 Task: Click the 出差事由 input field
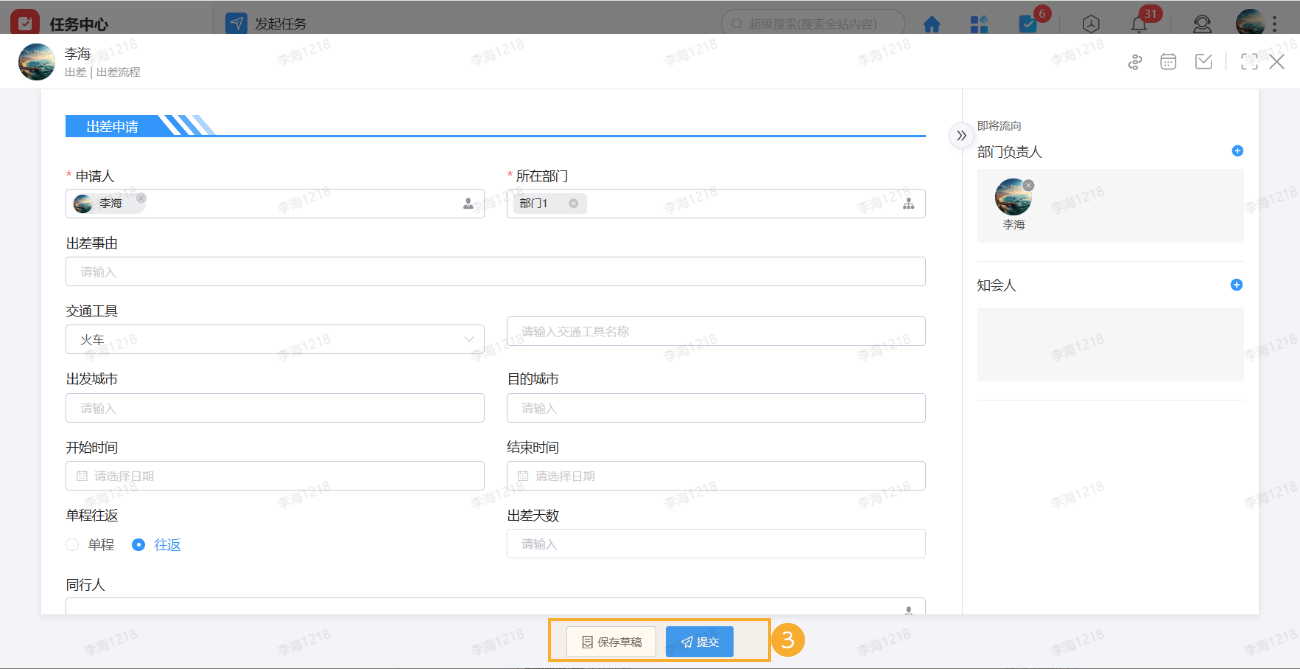click(496, 271)
